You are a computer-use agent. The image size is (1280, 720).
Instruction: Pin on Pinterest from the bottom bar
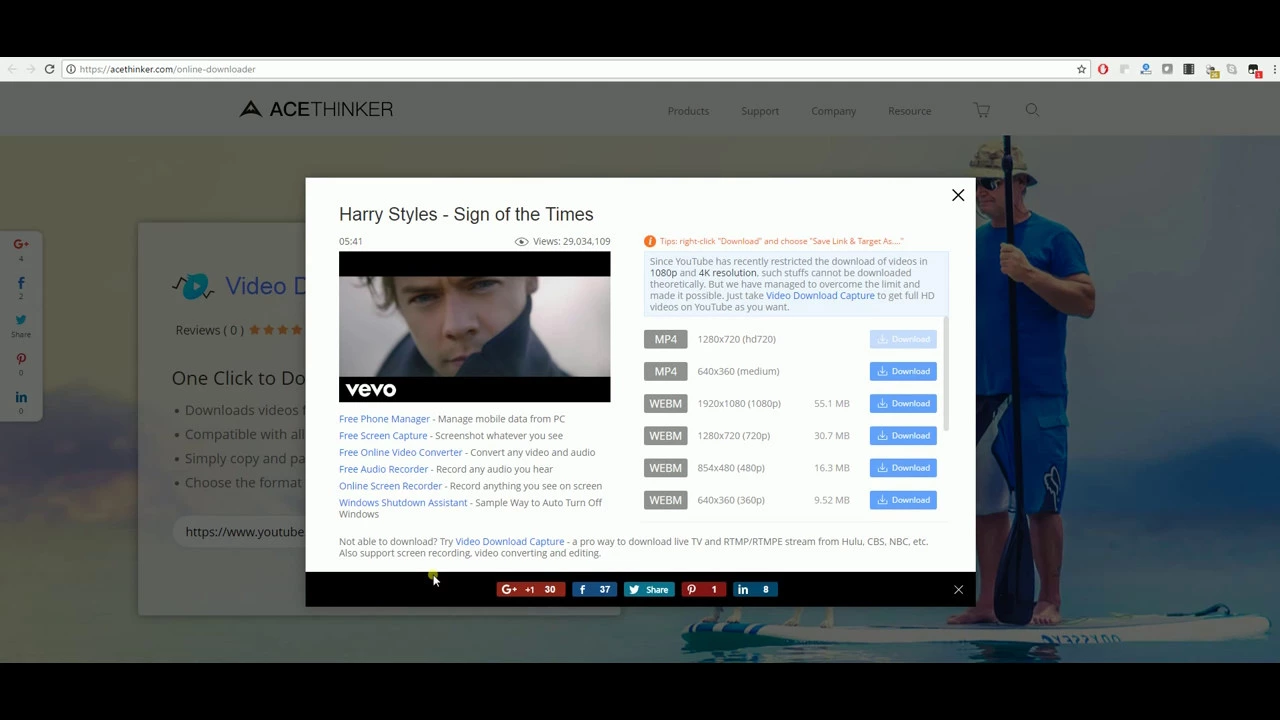point(702,590)
